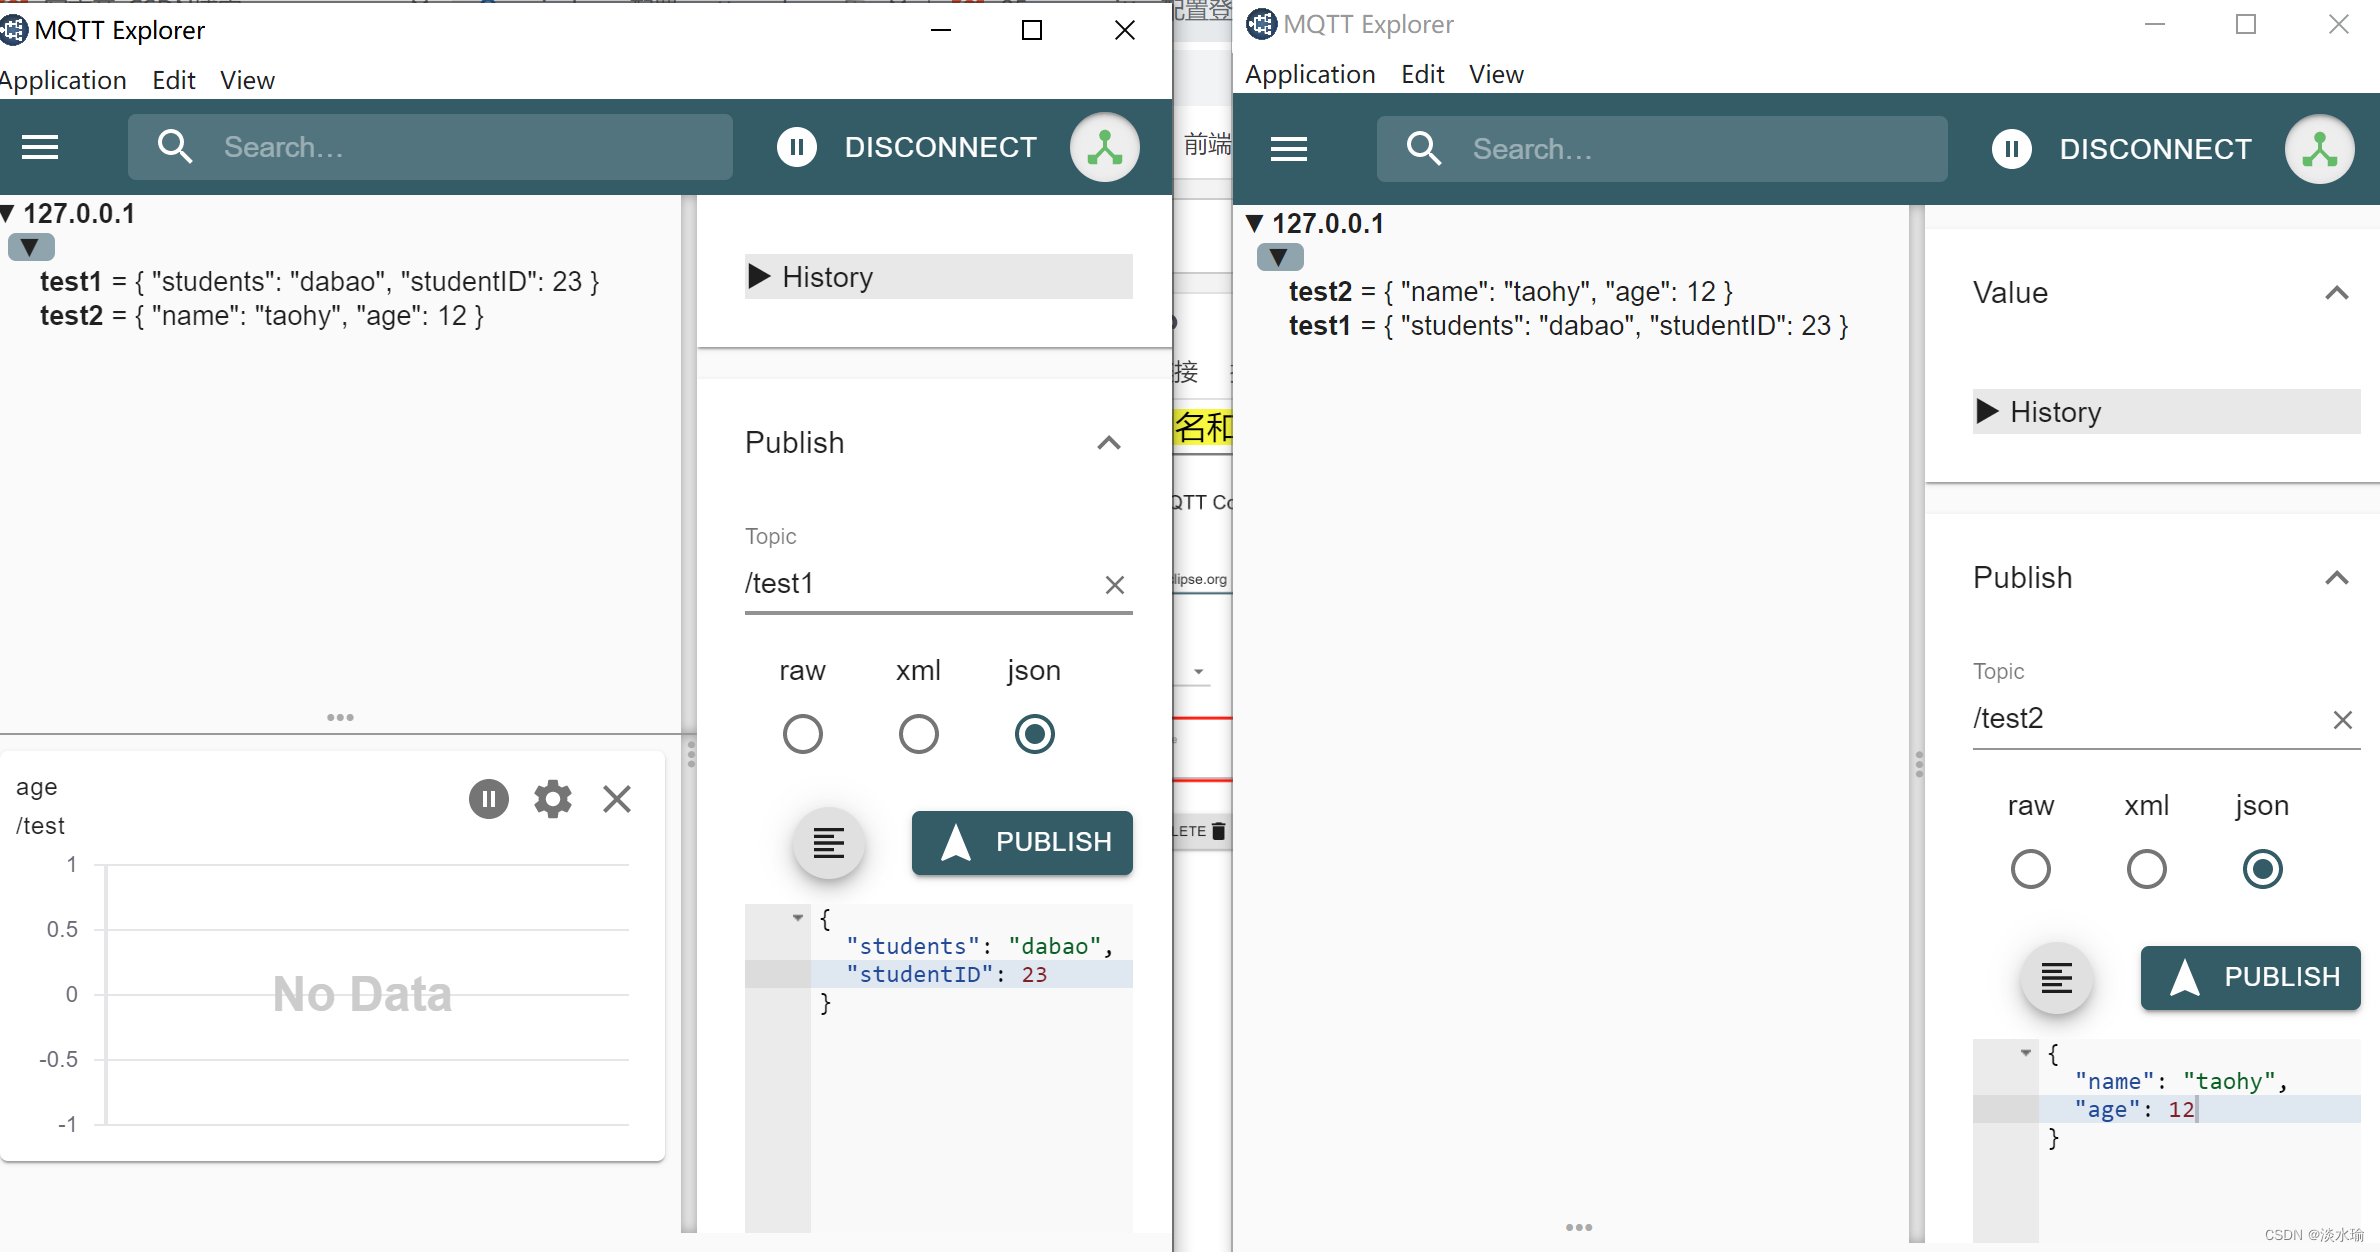
Task: Open age chart settings gear
Action: pyautogui.click(x=553, y=799)
